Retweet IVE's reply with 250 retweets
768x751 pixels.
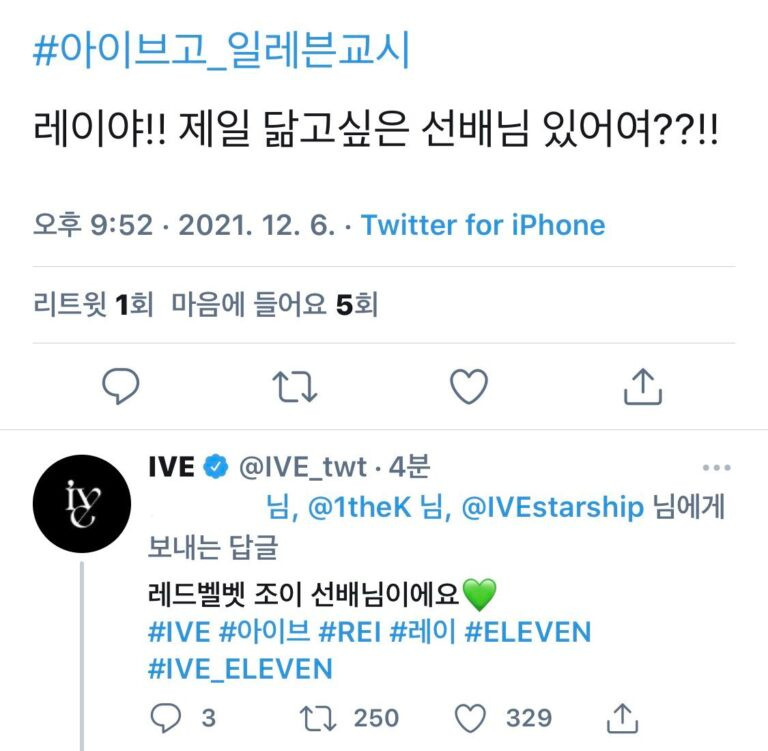tap(318, 718)
